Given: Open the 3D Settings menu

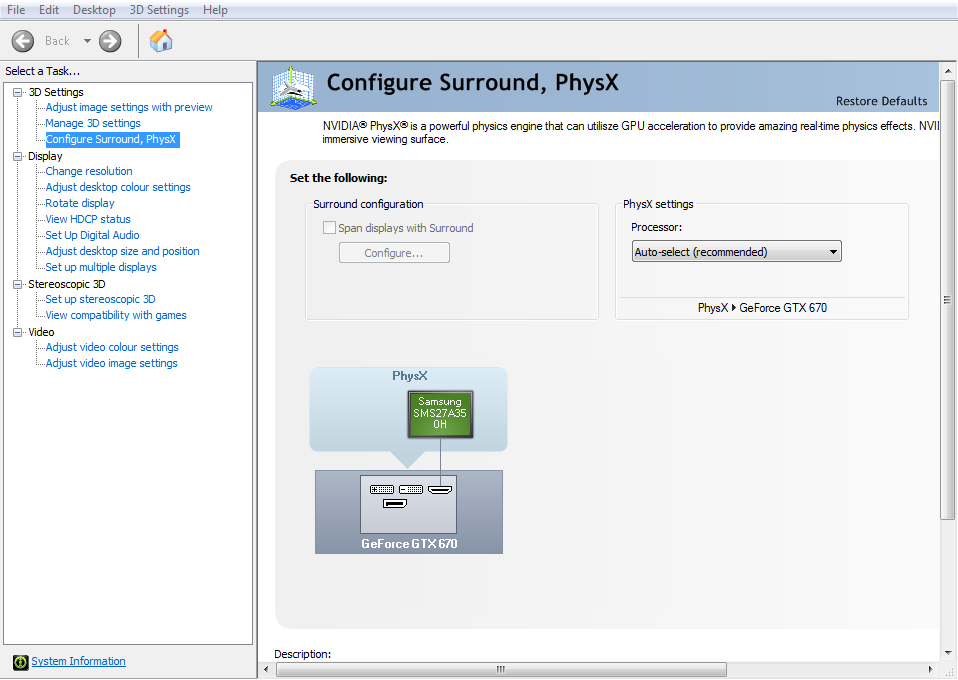Looking at the screenshot, I should click(x=159, y=10).
